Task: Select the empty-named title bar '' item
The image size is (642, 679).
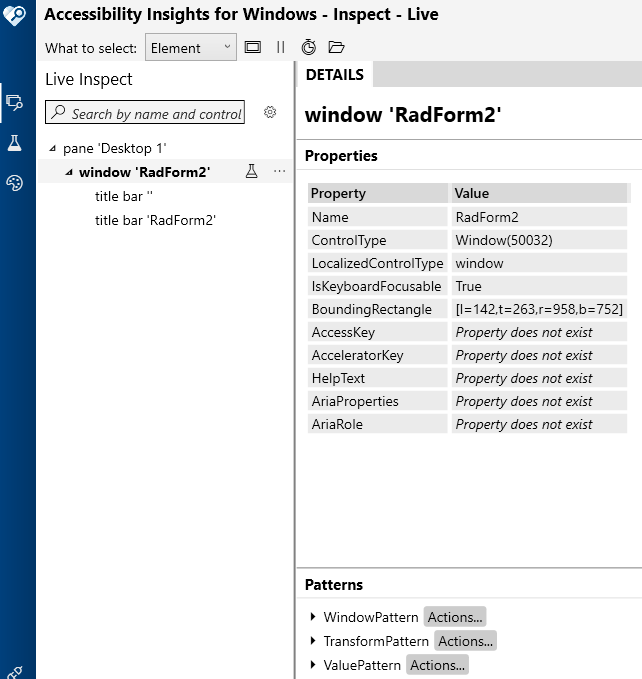Action: 124,196
